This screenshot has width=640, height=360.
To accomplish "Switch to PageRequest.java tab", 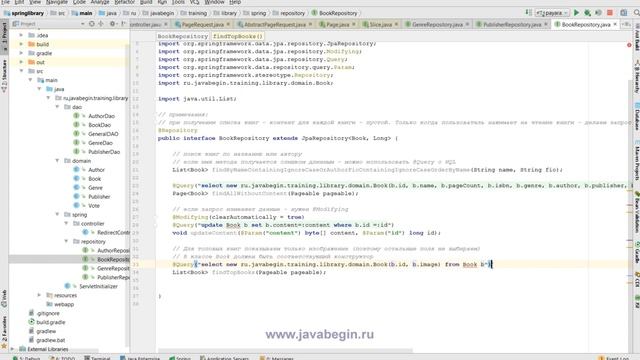I will pos(202,24).
